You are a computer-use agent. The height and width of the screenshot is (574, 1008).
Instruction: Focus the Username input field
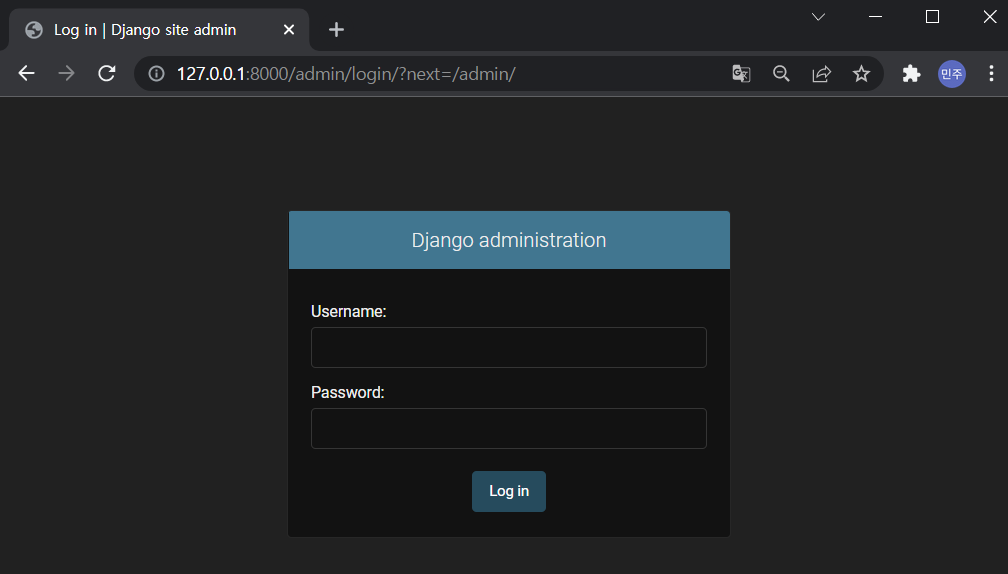pyautogui.click(x=508, y=348)
